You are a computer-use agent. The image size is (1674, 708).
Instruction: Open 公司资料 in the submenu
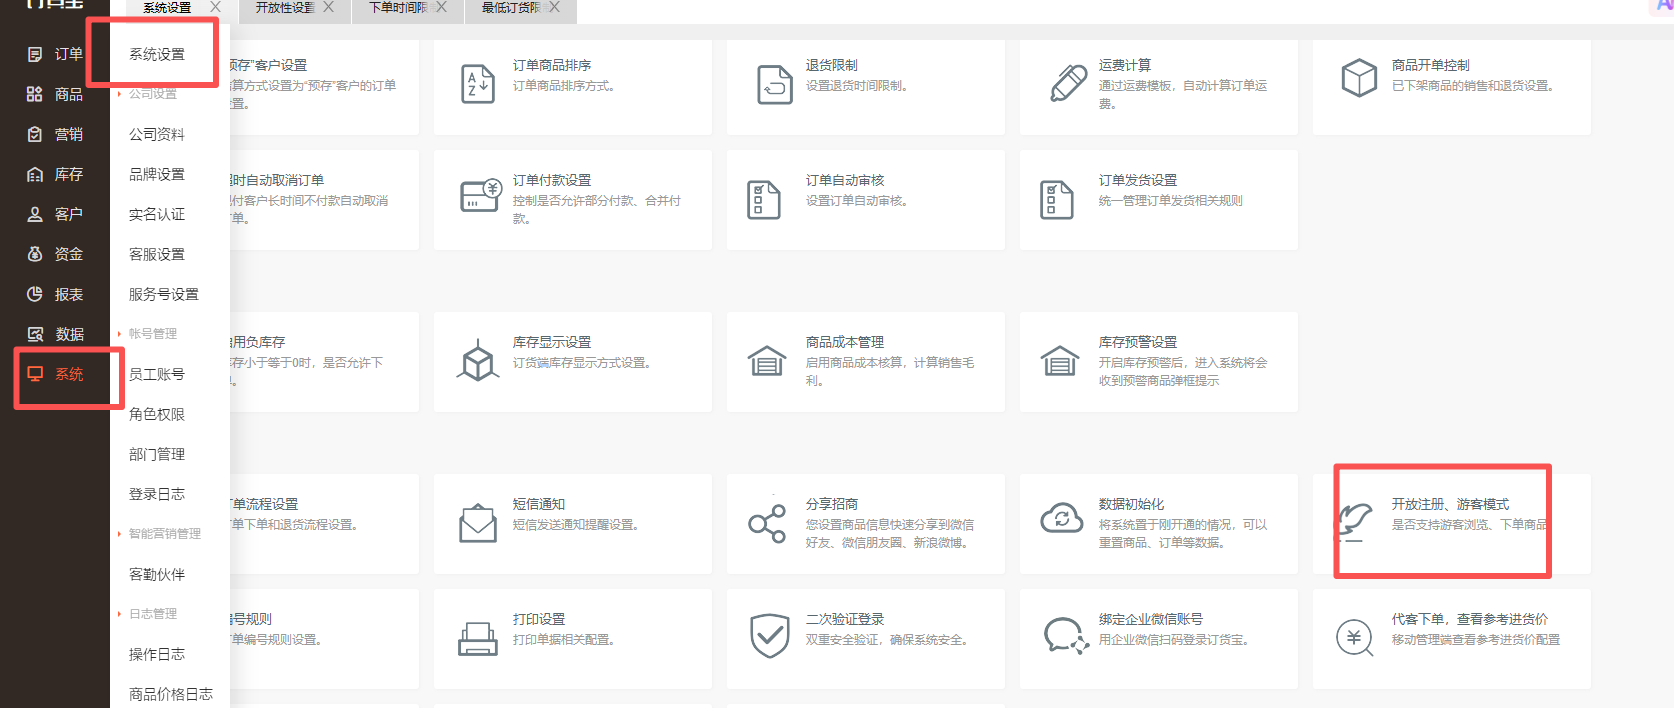[x=157, y=134]
